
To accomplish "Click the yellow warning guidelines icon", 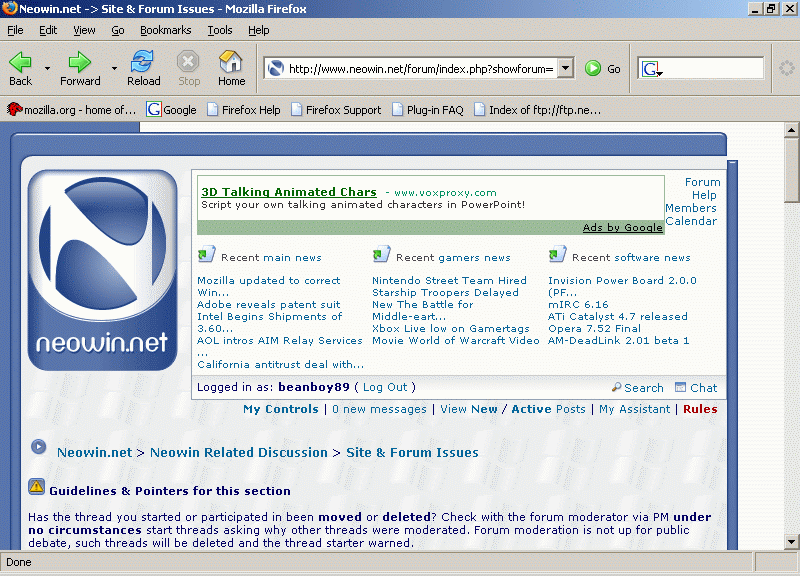I will (36, 487).
